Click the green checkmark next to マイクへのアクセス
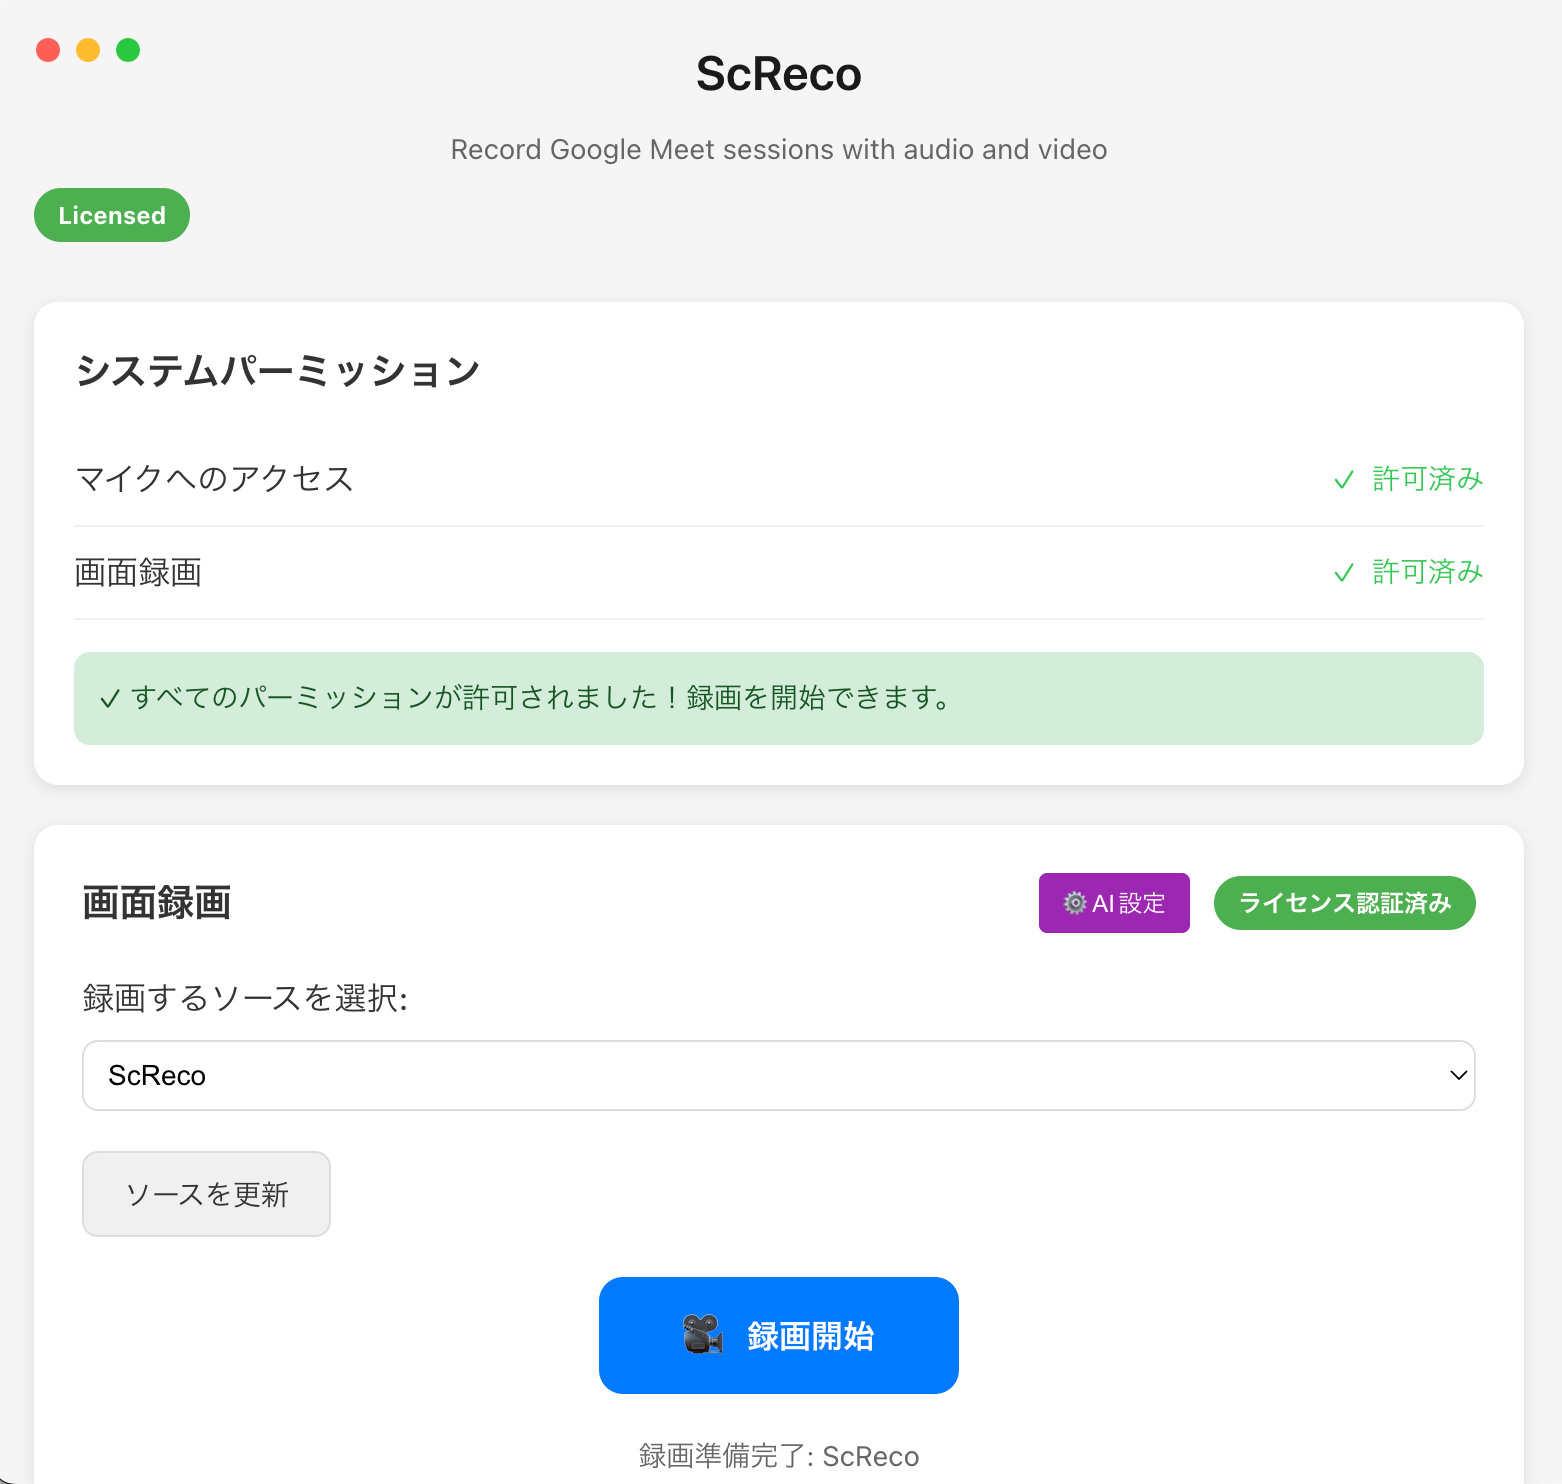This screenshot has width=1562, height=1484. click(1344, 479)
